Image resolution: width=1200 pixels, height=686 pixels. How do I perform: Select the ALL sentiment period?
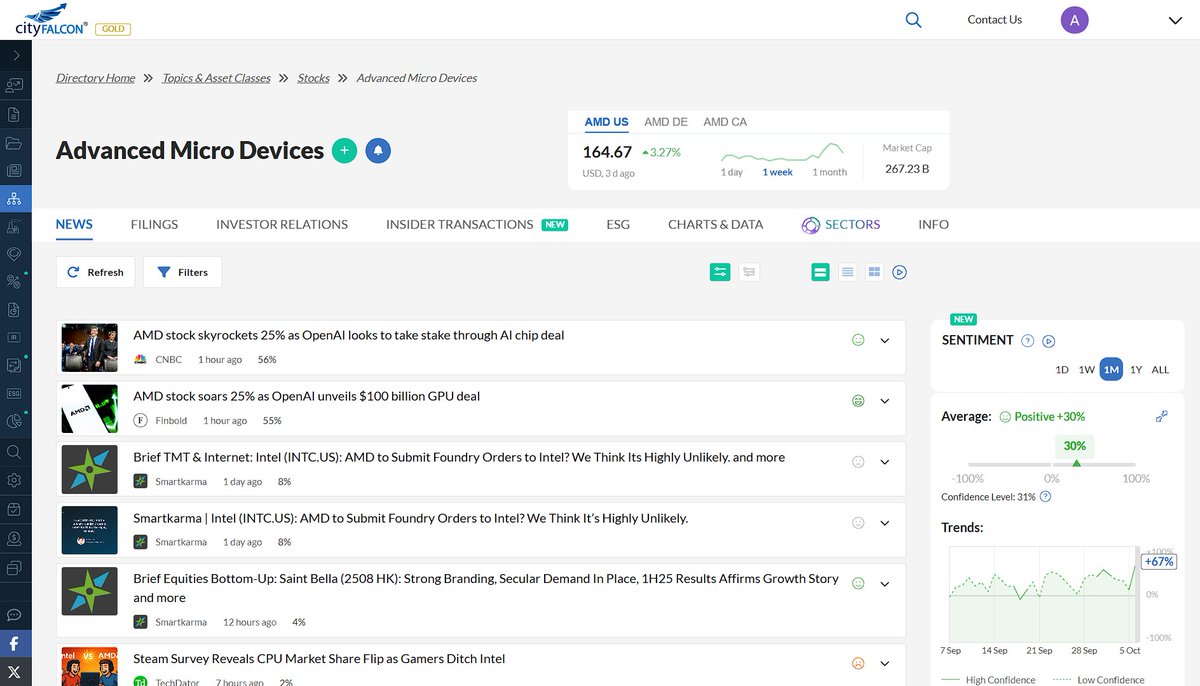click(x=1160, y=370)
